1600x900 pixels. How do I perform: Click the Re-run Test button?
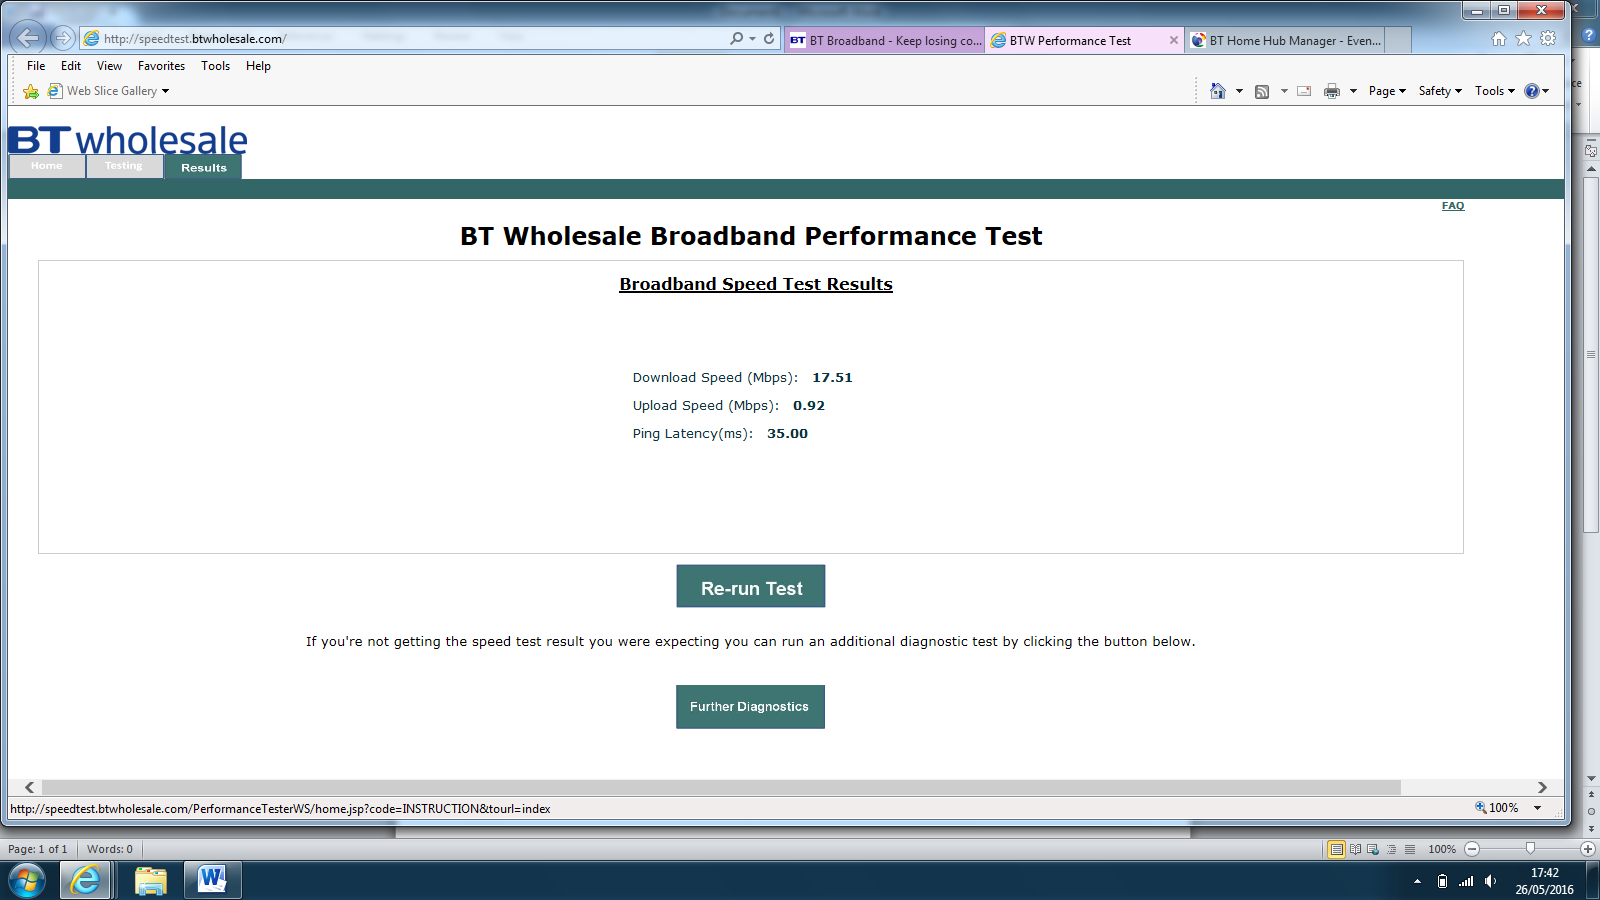click(750, 587)
